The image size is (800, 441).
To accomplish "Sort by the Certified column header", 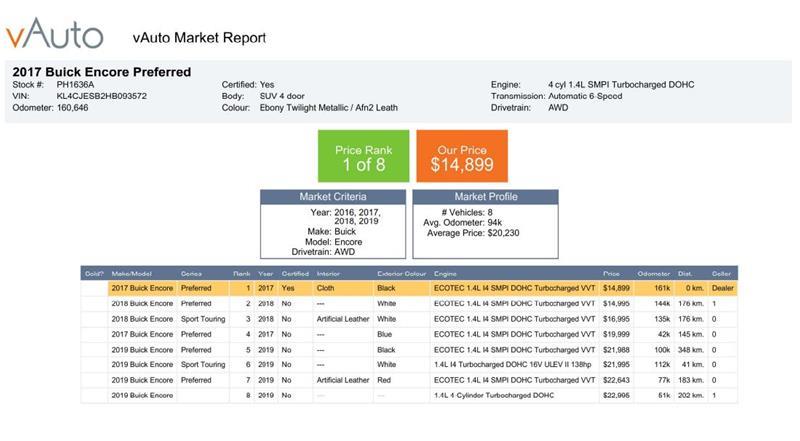I will pyautogui.click(x=295, y=274).
